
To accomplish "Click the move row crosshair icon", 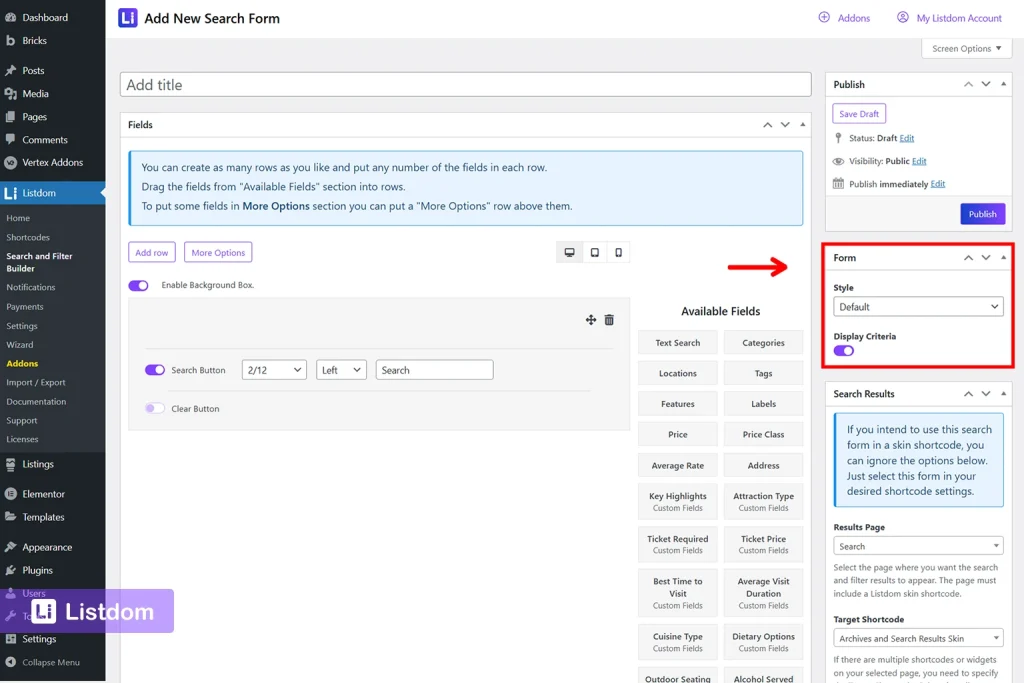I will coord(591,319).
